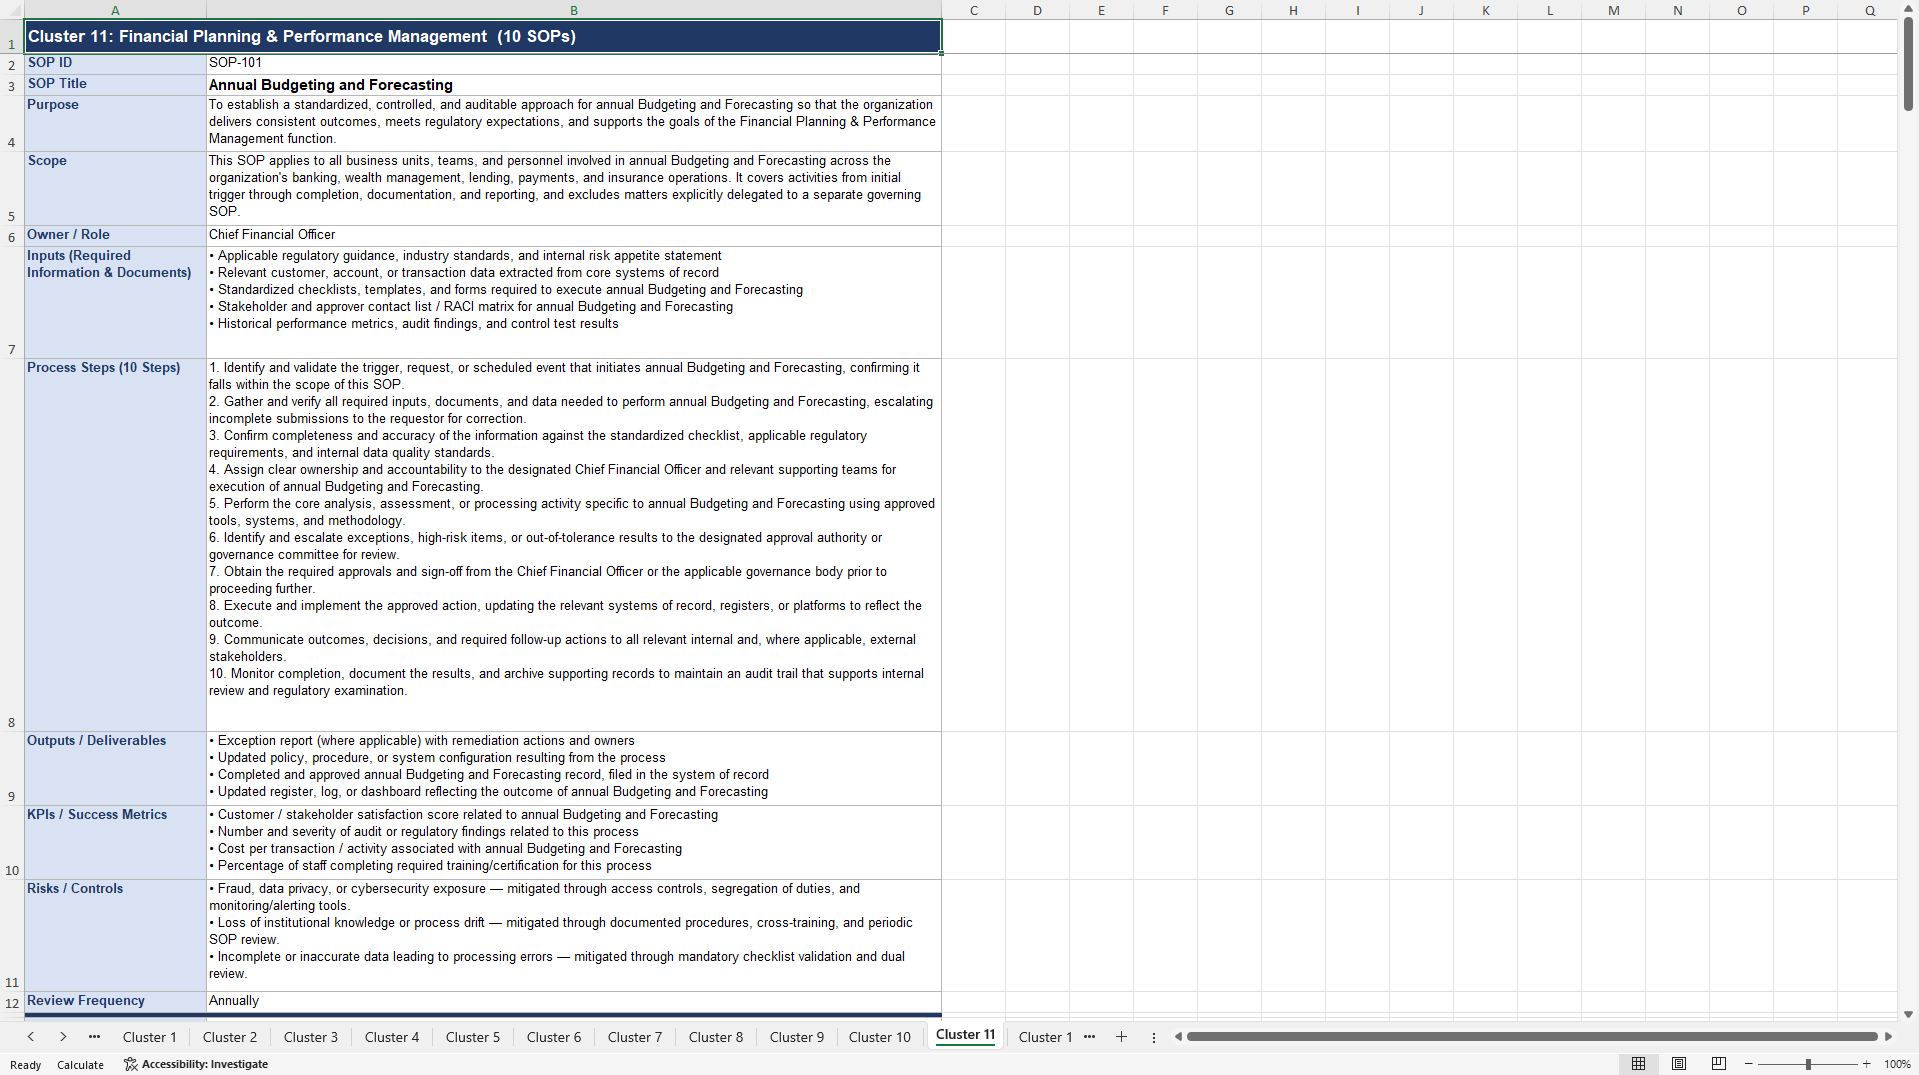Select Process Steps (10 Steps) cell
The width and height of the screenshot is (1919, 1075).
pyautogui.click(x=115, y=545)
